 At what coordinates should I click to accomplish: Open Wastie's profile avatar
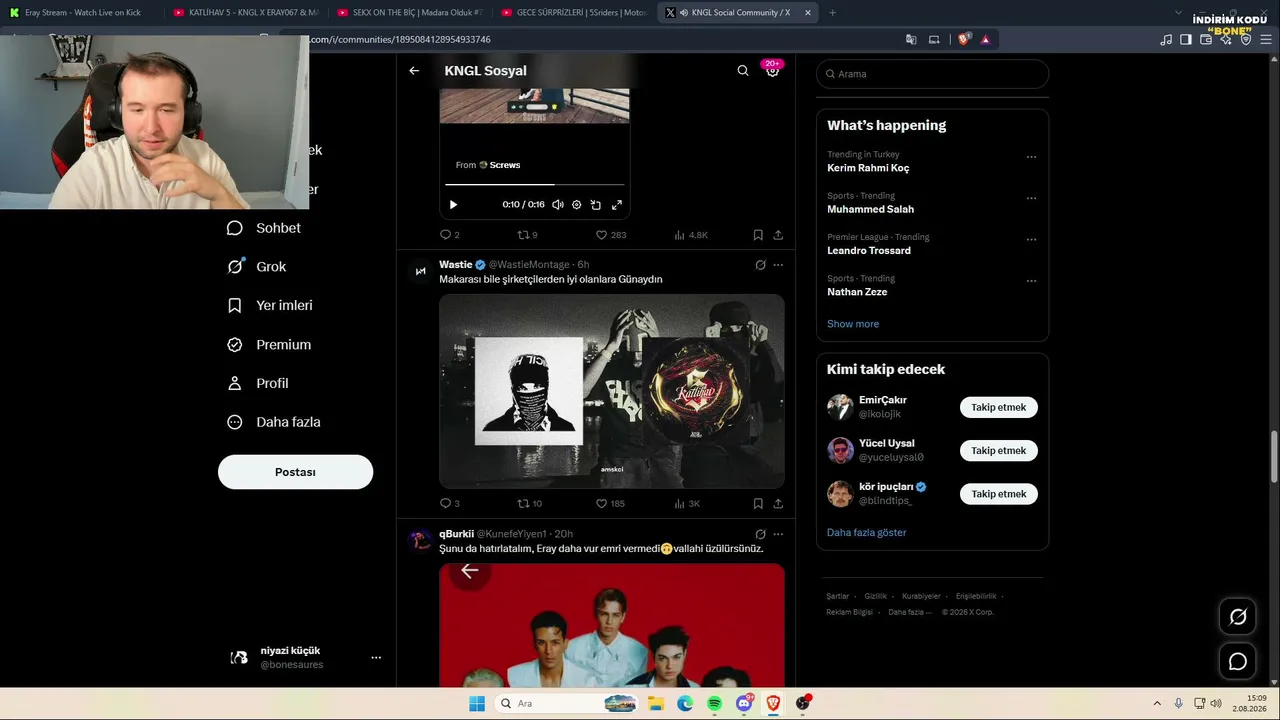[x=420, y=271]
